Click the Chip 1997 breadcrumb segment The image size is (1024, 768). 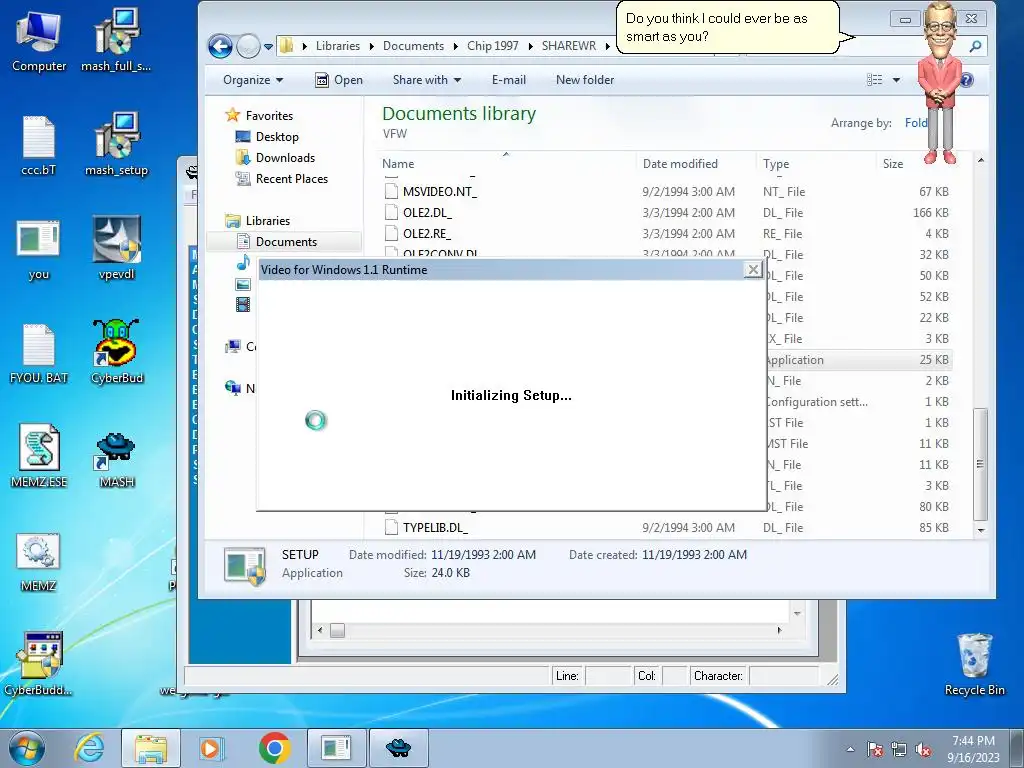pyautogui.click(x=492, y=46)
